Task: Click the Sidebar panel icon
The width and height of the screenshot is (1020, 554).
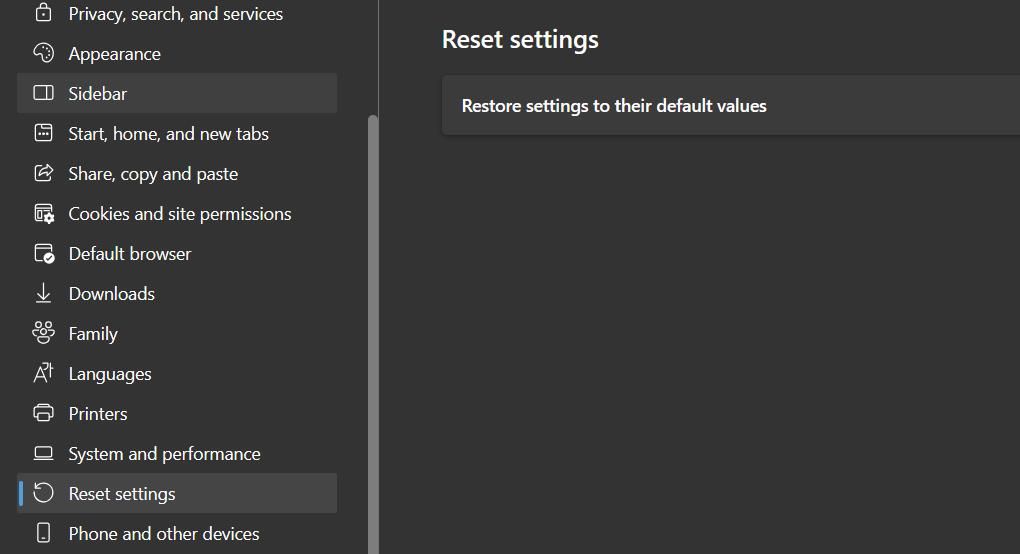Action: [x=43, y=93]
